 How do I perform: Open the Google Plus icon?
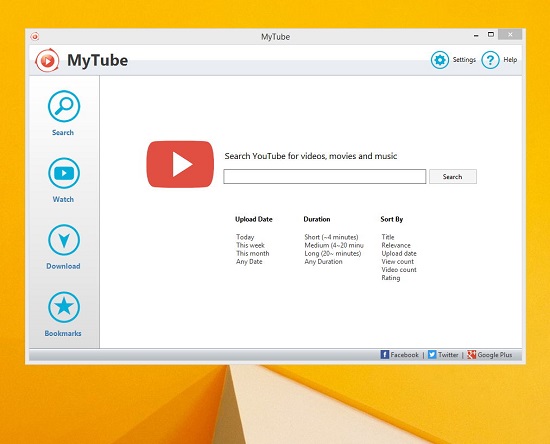[471, 355]
